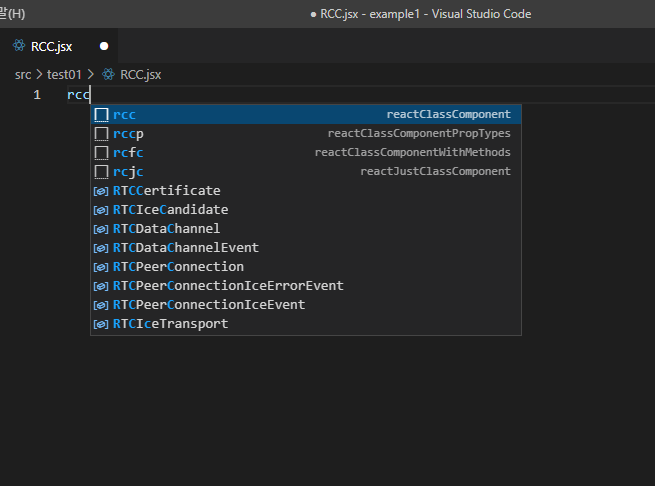Viewport: 655px width, 486px height.
Task: Open the Help (H) menu
Action: [13, 14]
